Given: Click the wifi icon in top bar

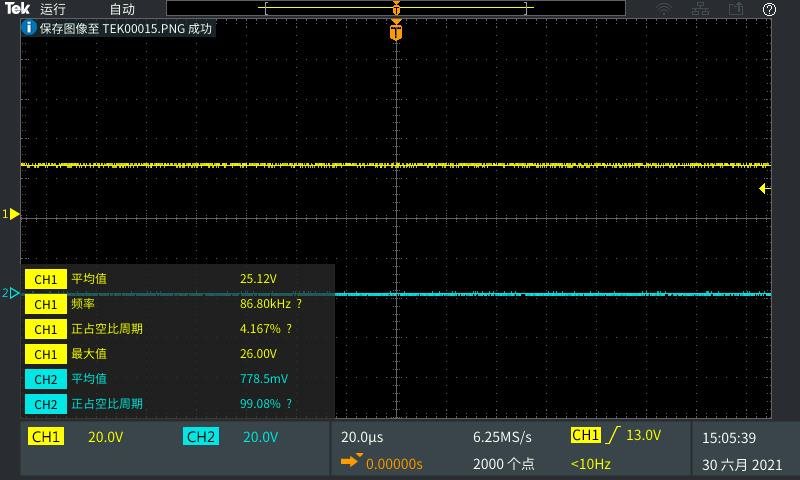Looking at the screenshot, I should click(664, 9).
